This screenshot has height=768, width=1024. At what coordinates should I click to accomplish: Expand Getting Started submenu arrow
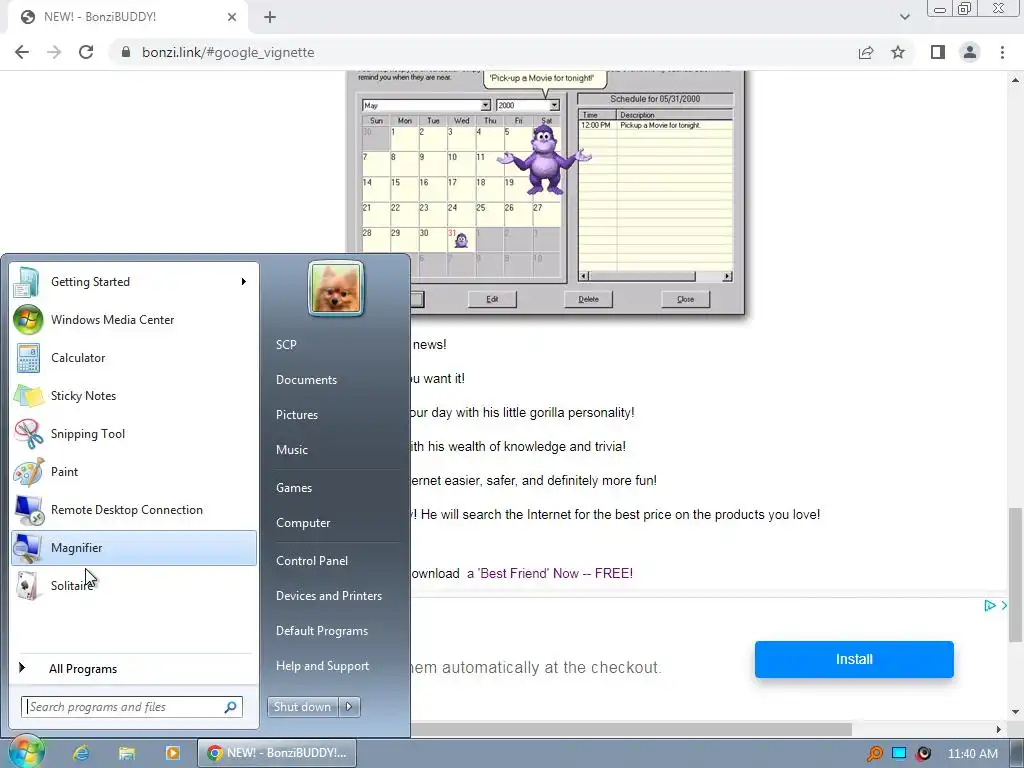click(x=244, y=281)
